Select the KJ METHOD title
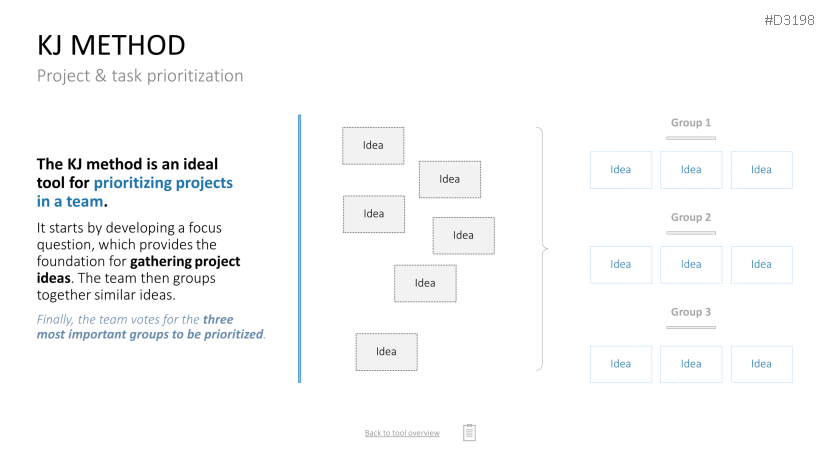This screenshot has height=466, width=829. (x=111, y=45)
